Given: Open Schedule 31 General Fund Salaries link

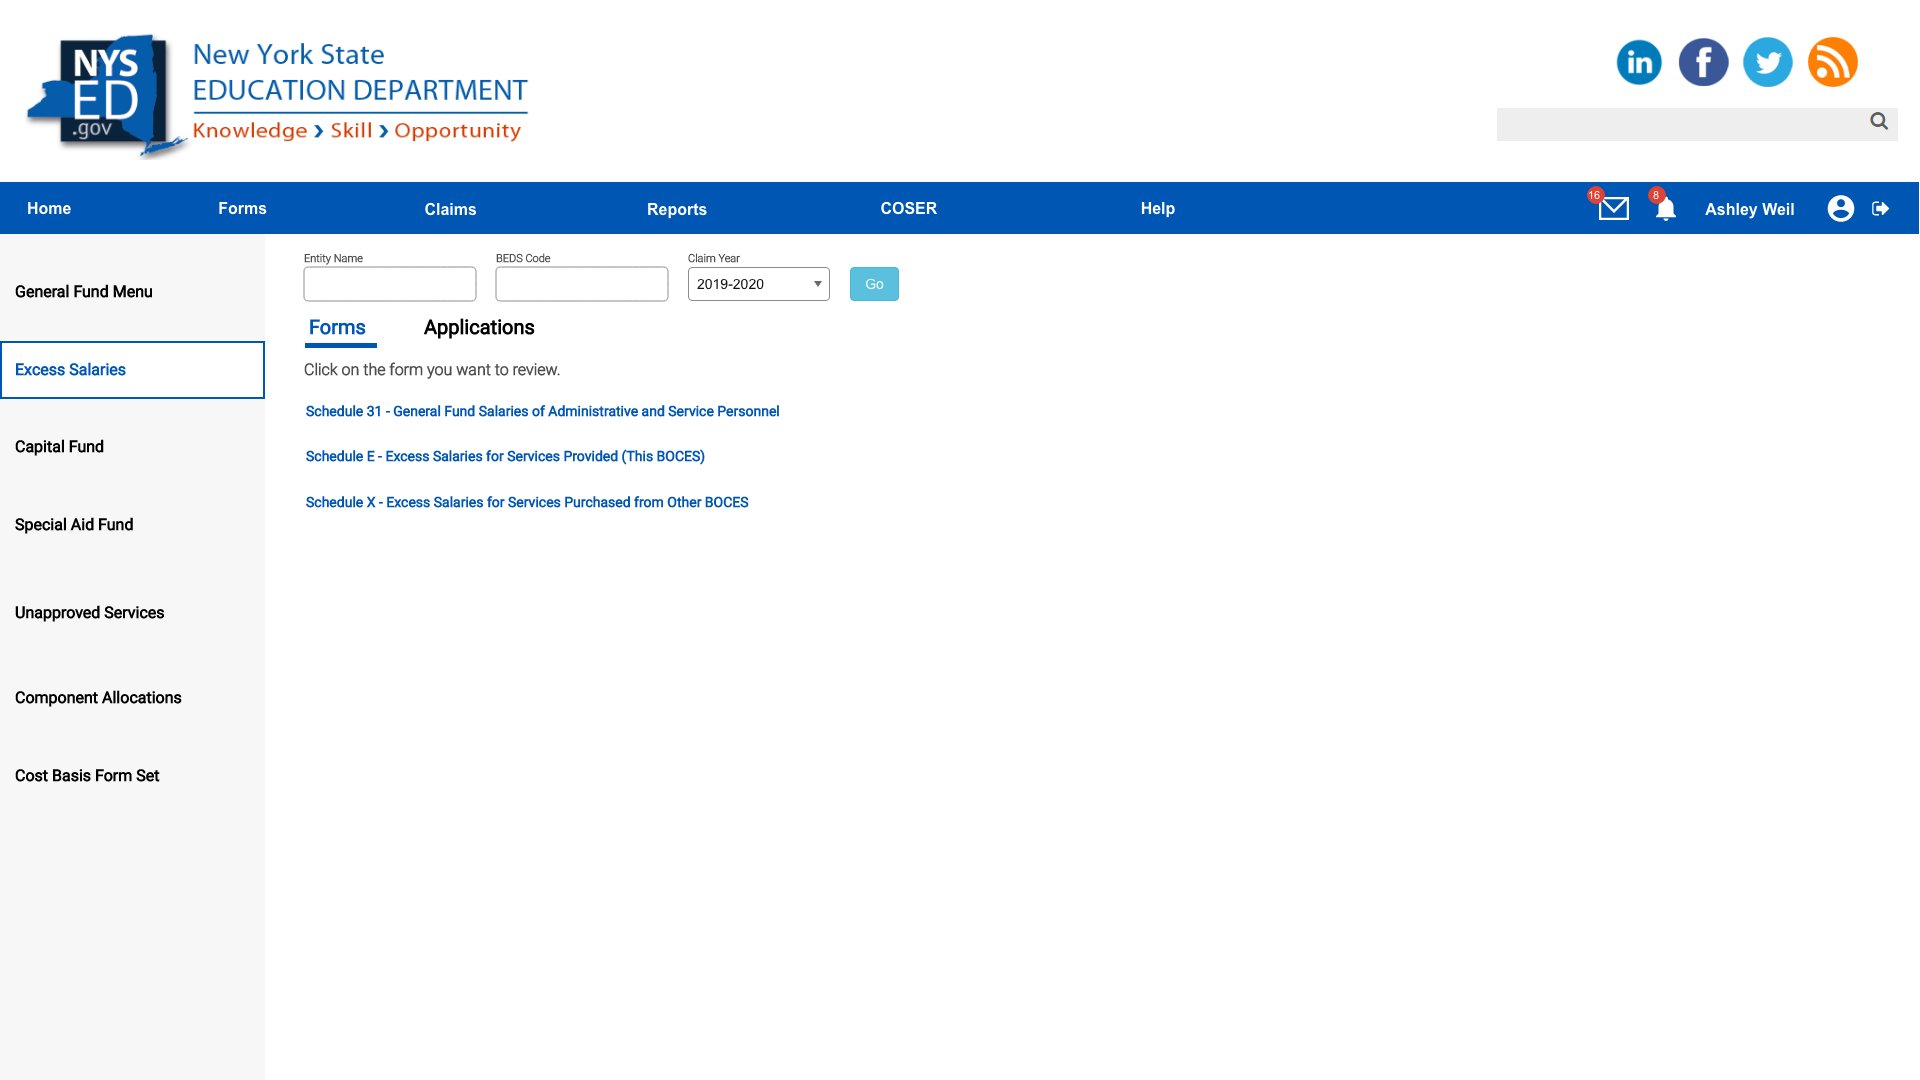Looking at the screenshot, I should (x=542, y=411).
